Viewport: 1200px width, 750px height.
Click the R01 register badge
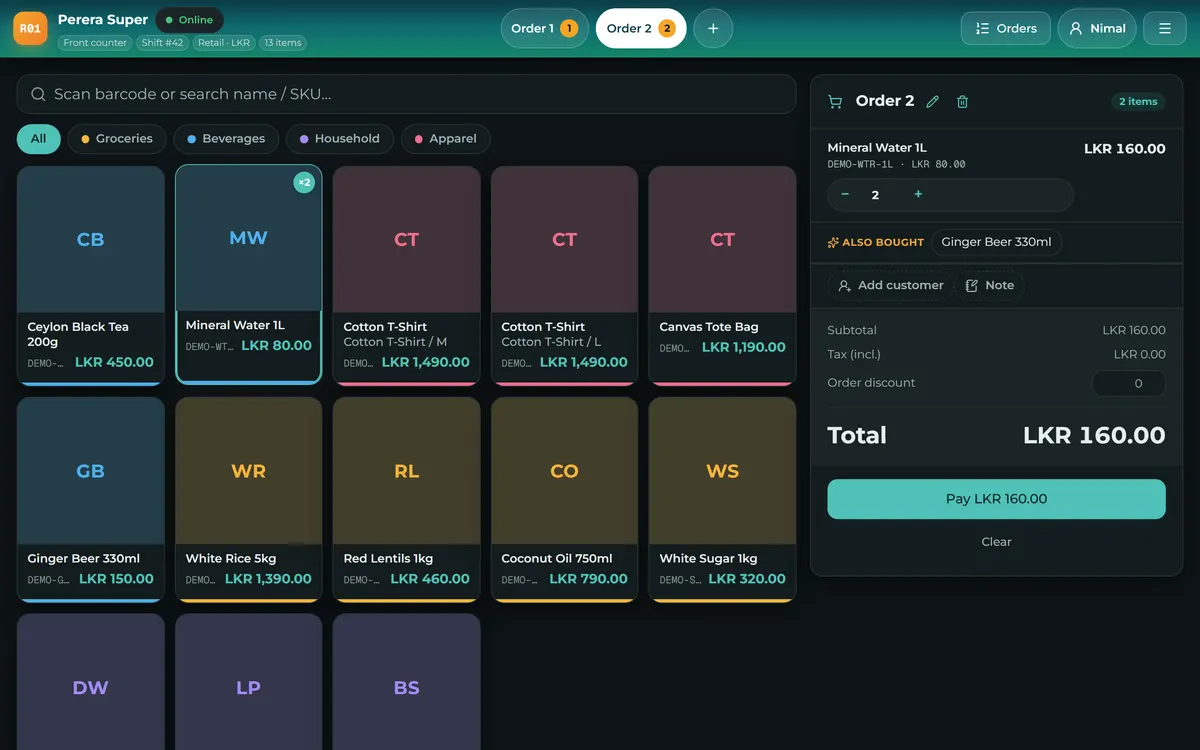30,28
